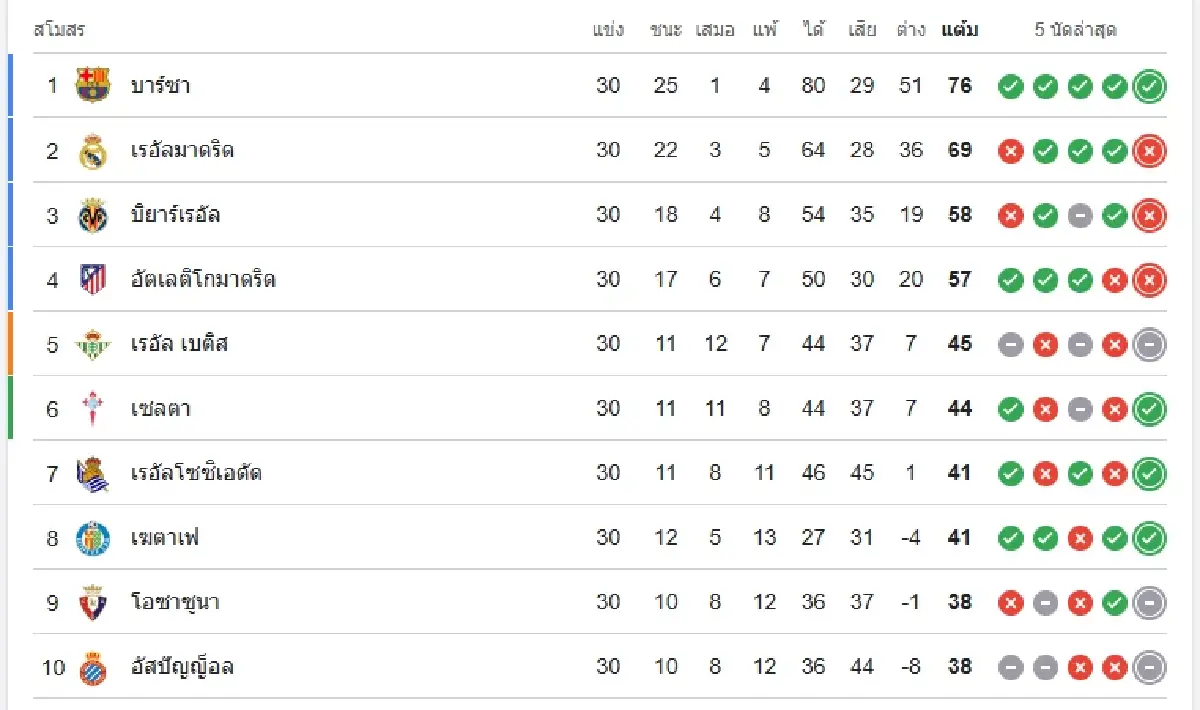This screenshot has width=1200, height=710.
Task: Click the only red loss icon in Getafe's row
Action: pos(1080,538)
